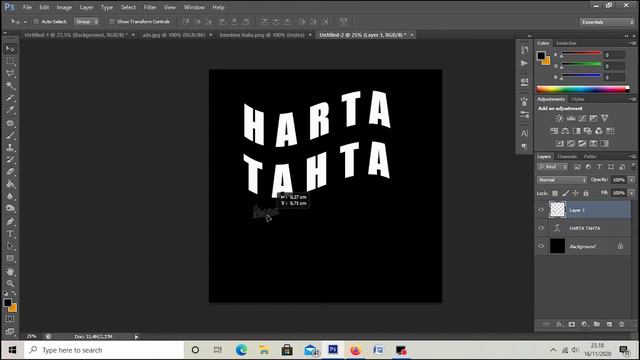
Task: Hide the HARTA TAHTA text layer
Action: (541, 228)
